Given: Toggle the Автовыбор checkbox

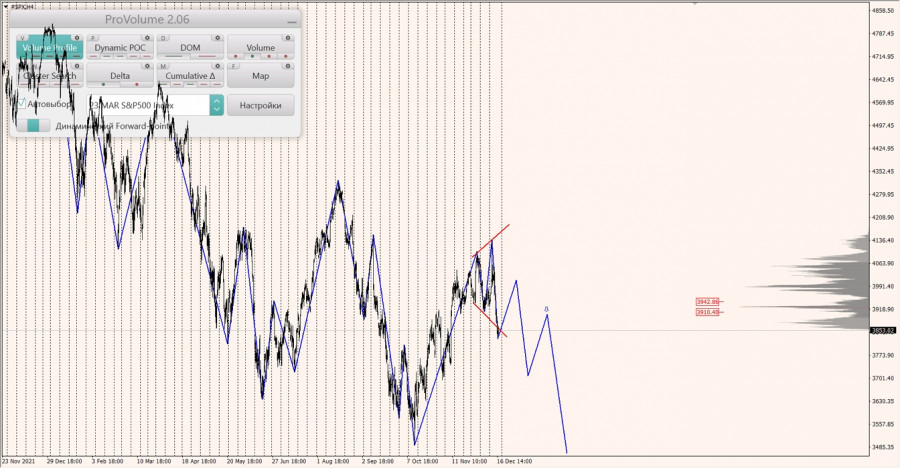Looking at the screenshot, I should (x=22, y=104).
